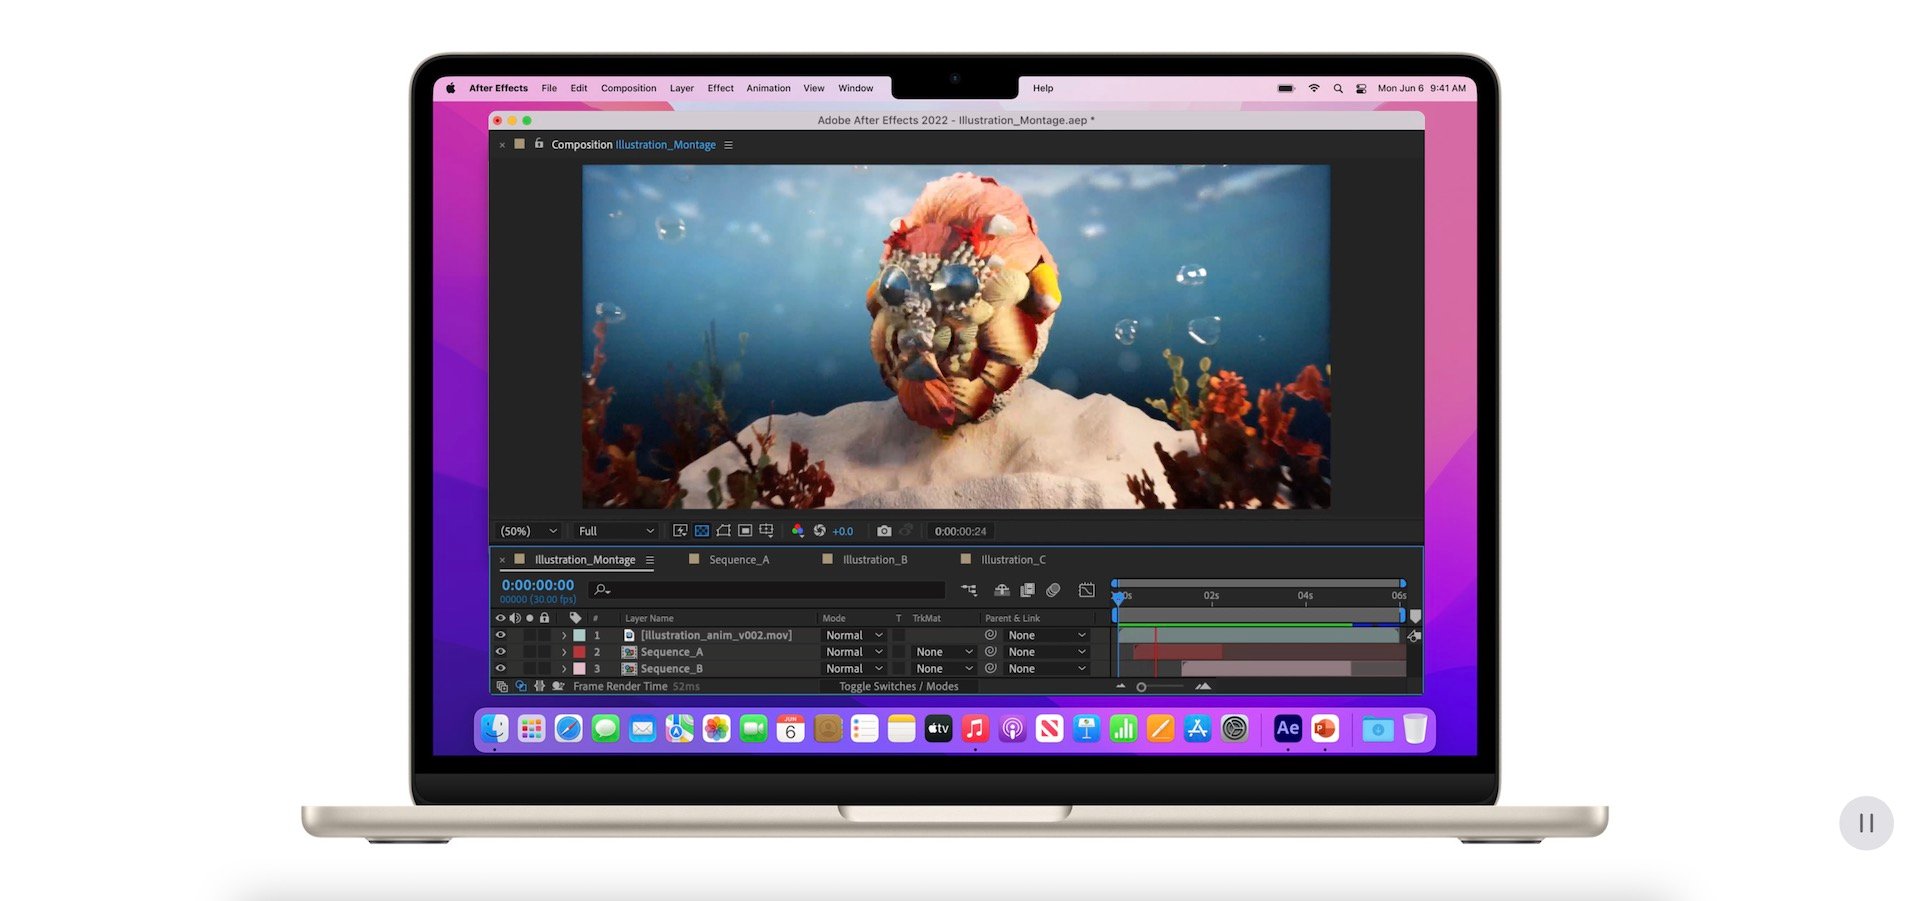Click the Render Time pane icon
Image resolution: width=1920 pixels, height=901 pixels.
pyautogui.click(x=558, y=686)
